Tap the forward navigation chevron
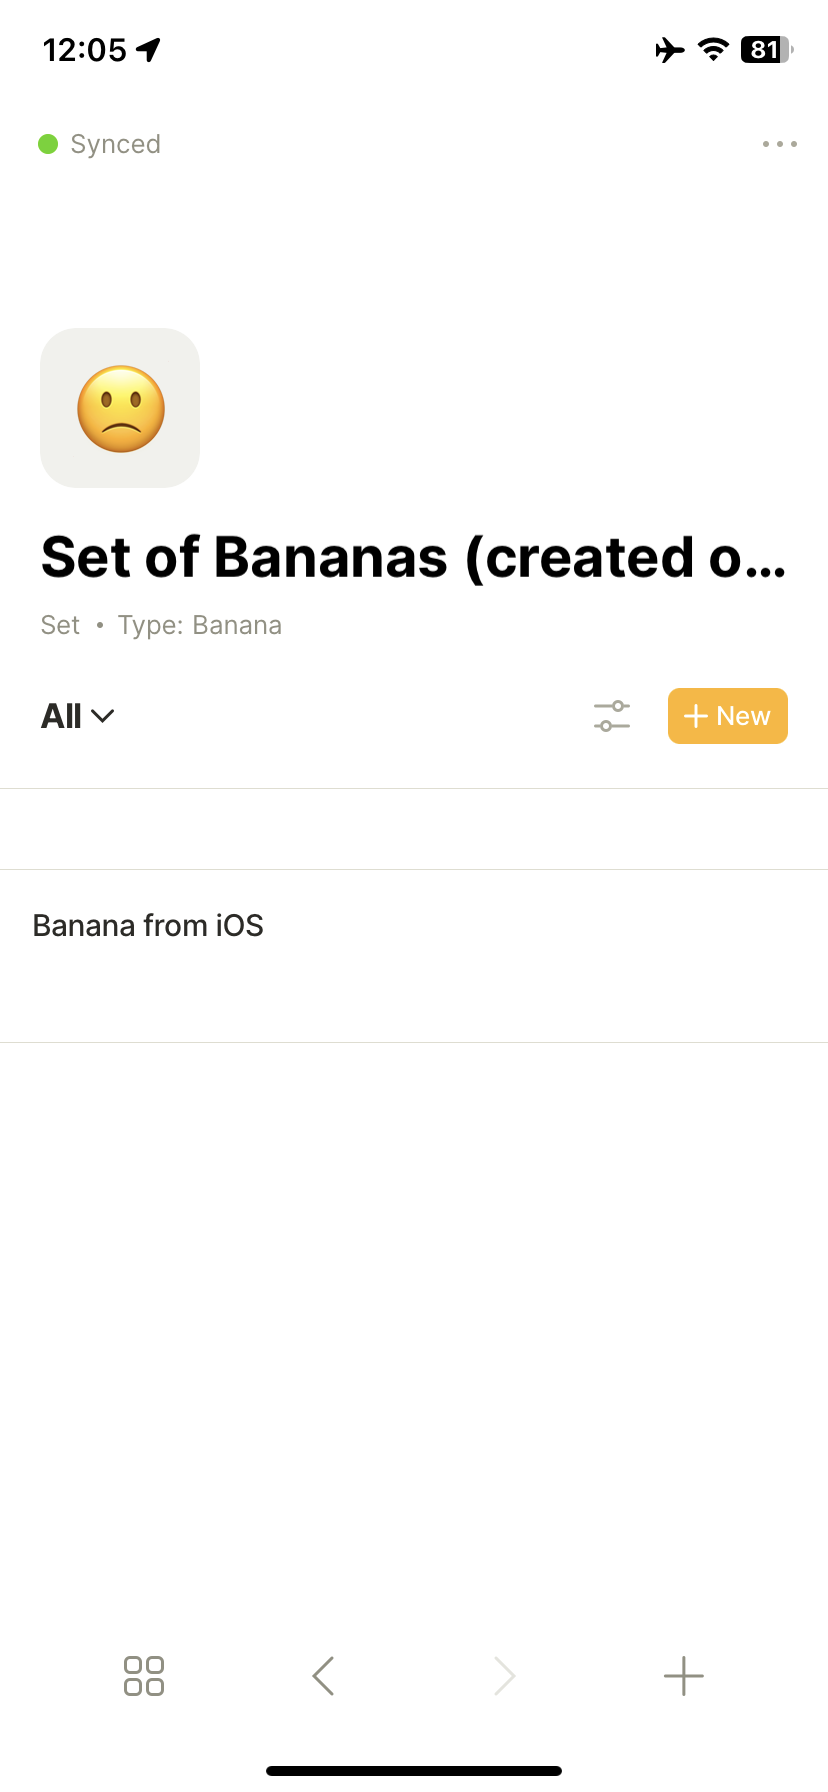Screen dimensions: 828x1792 (x=503, y=1675)
